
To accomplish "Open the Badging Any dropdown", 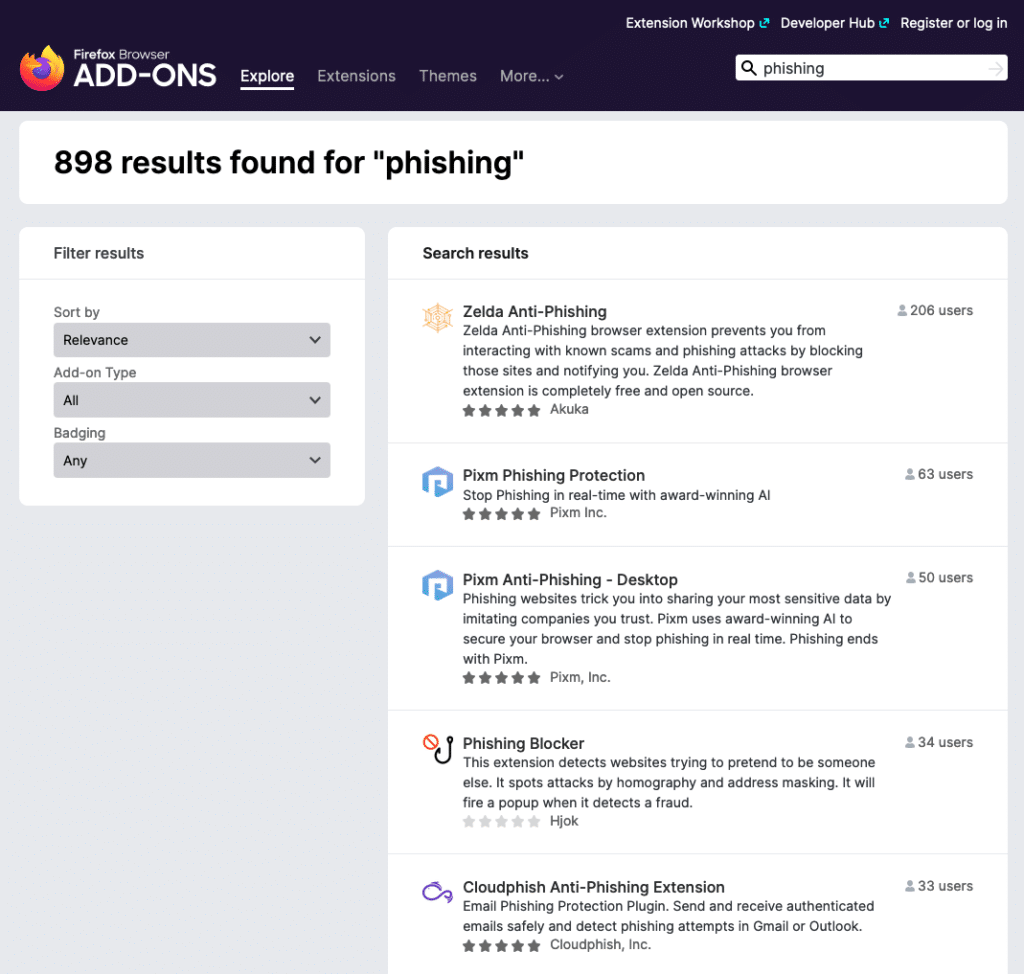I will click(192, 460).
